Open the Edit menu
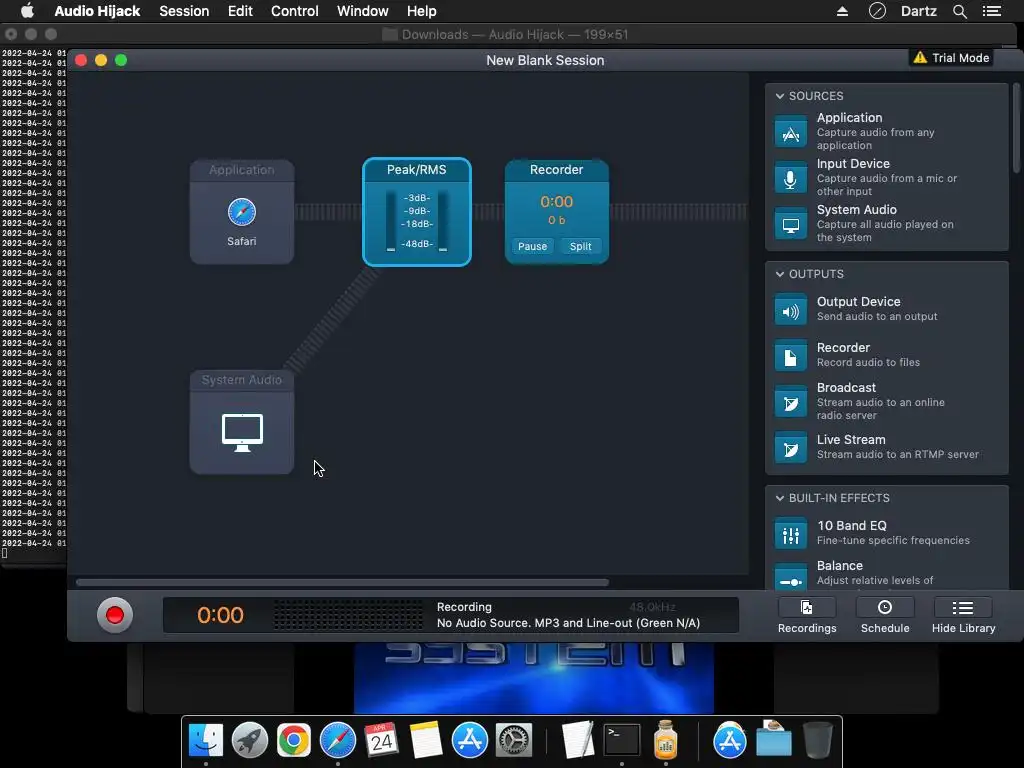Image resolution: width=1024 pixels, height=768 pixels. 240,11
